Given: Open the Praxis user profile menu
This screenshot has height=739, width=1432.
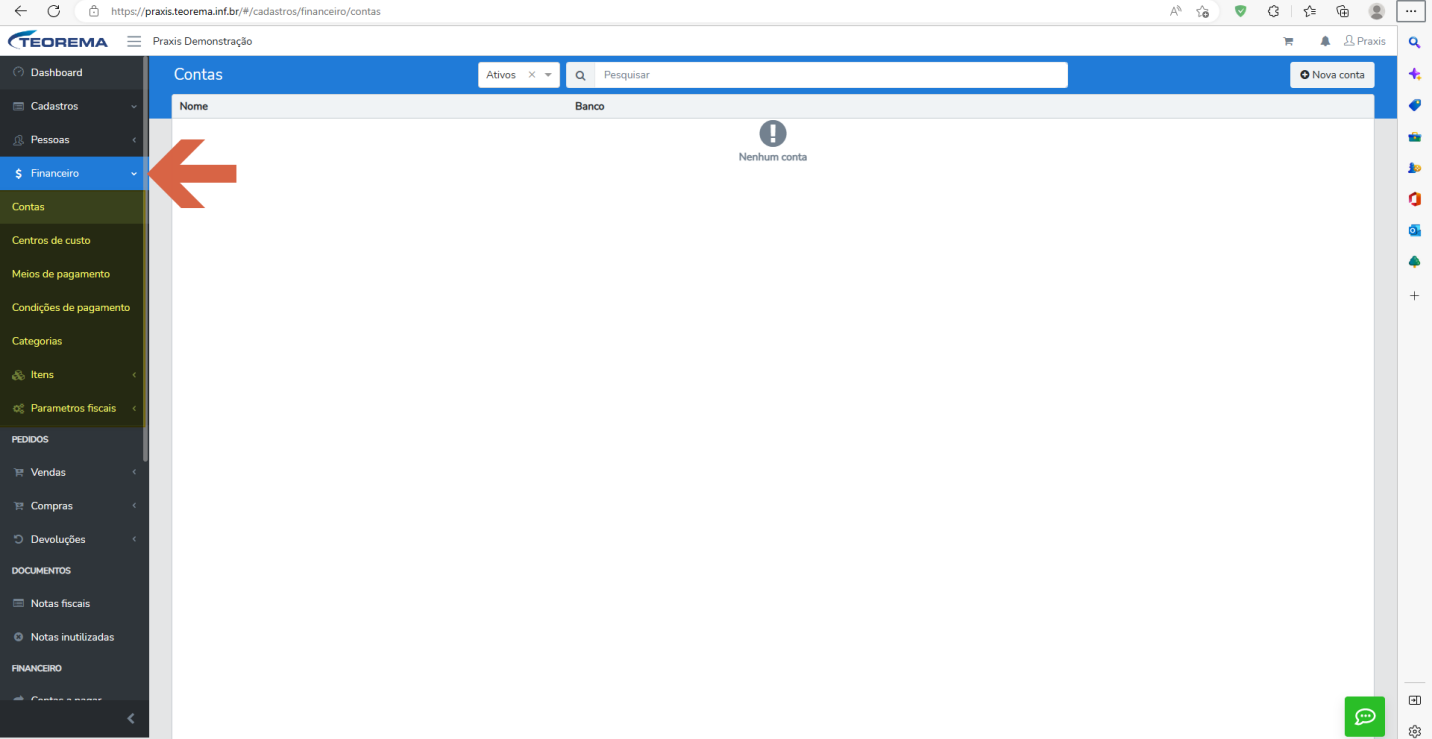Looking at the screenshot, I should pos(1364,41).
